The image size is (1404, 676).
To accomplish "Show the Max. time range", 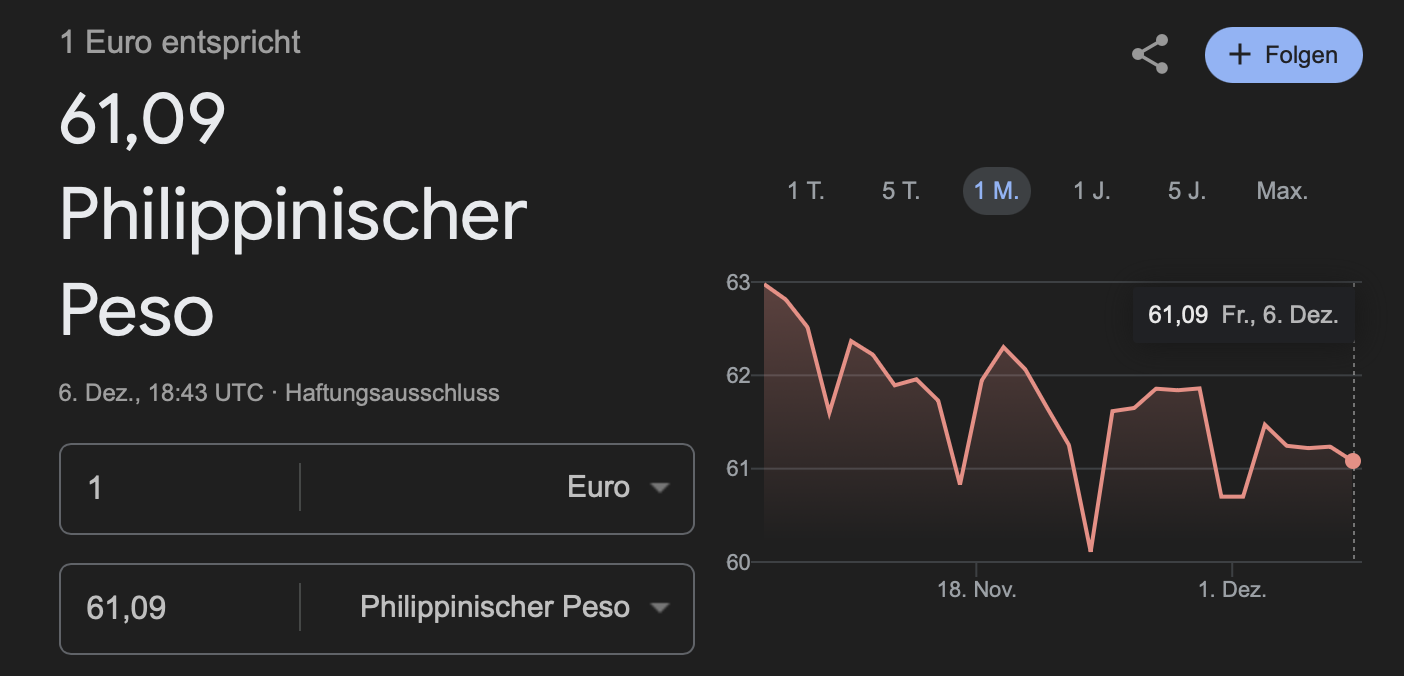I will 1282,191.
